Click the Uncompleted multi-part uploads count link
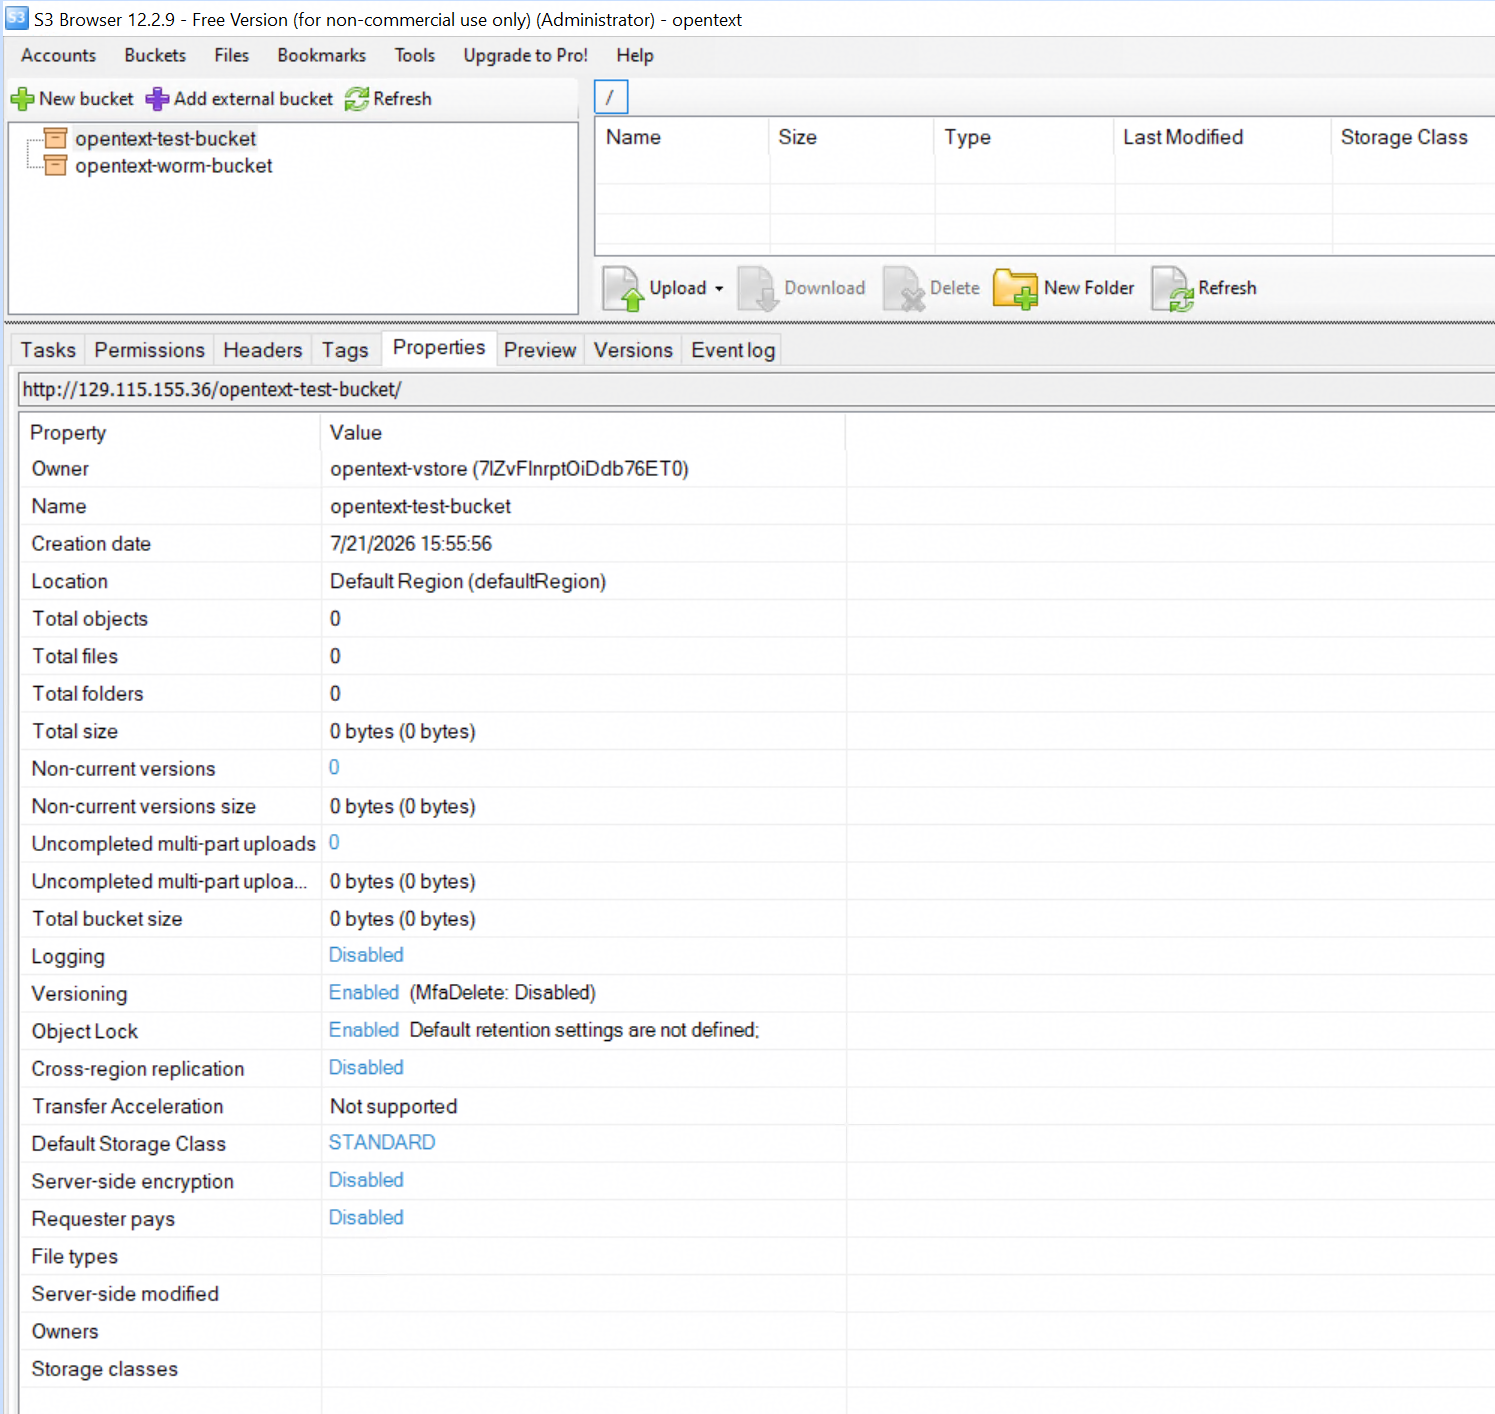Viewport: 1495px width, 1414px height. coord(334,842)
